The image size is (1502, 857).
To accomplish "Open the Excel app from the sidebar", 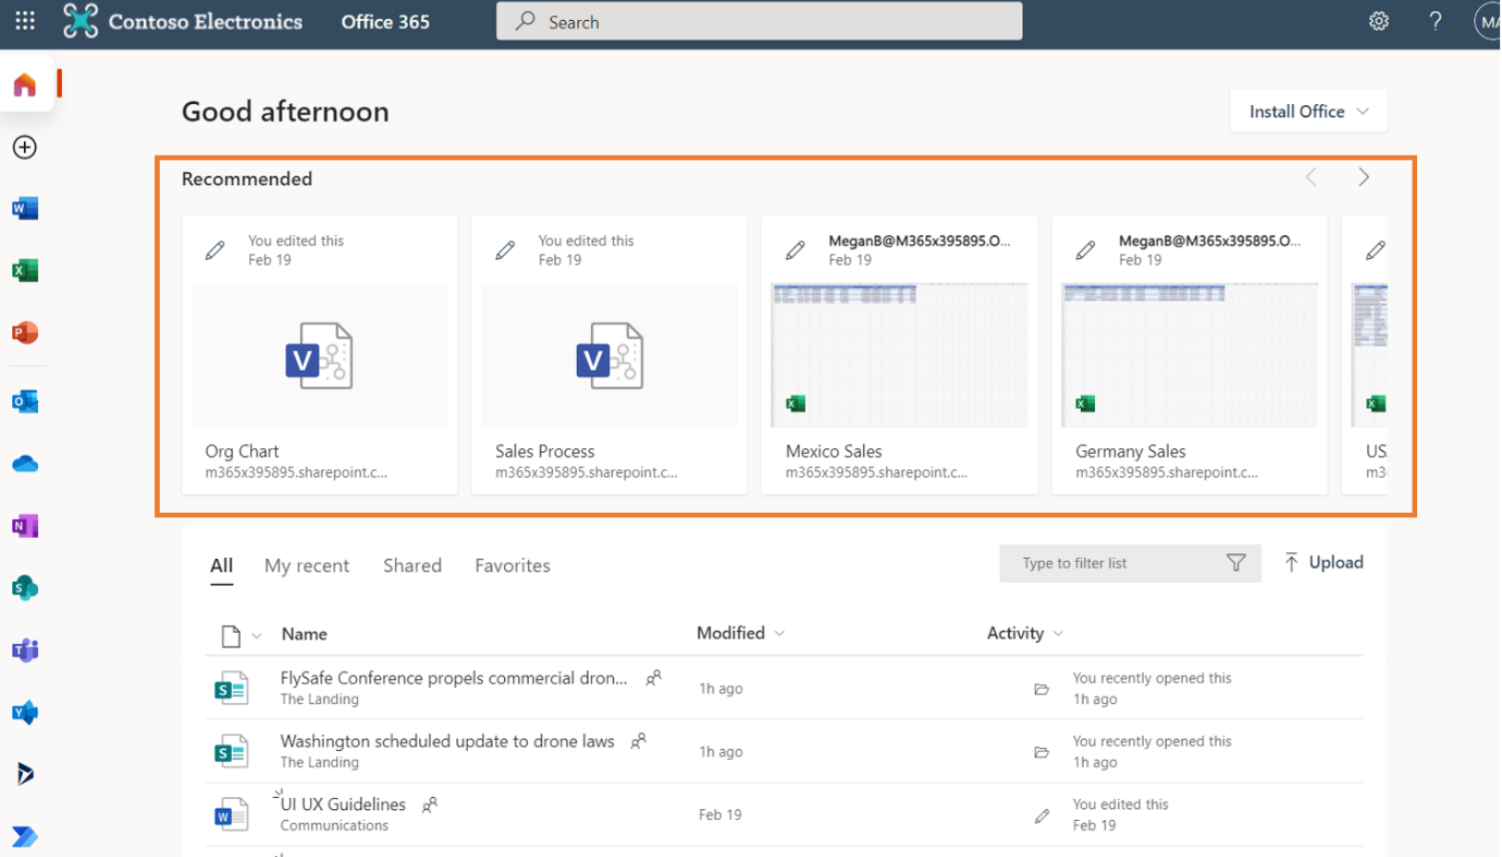I will click(x=24, y=270).
